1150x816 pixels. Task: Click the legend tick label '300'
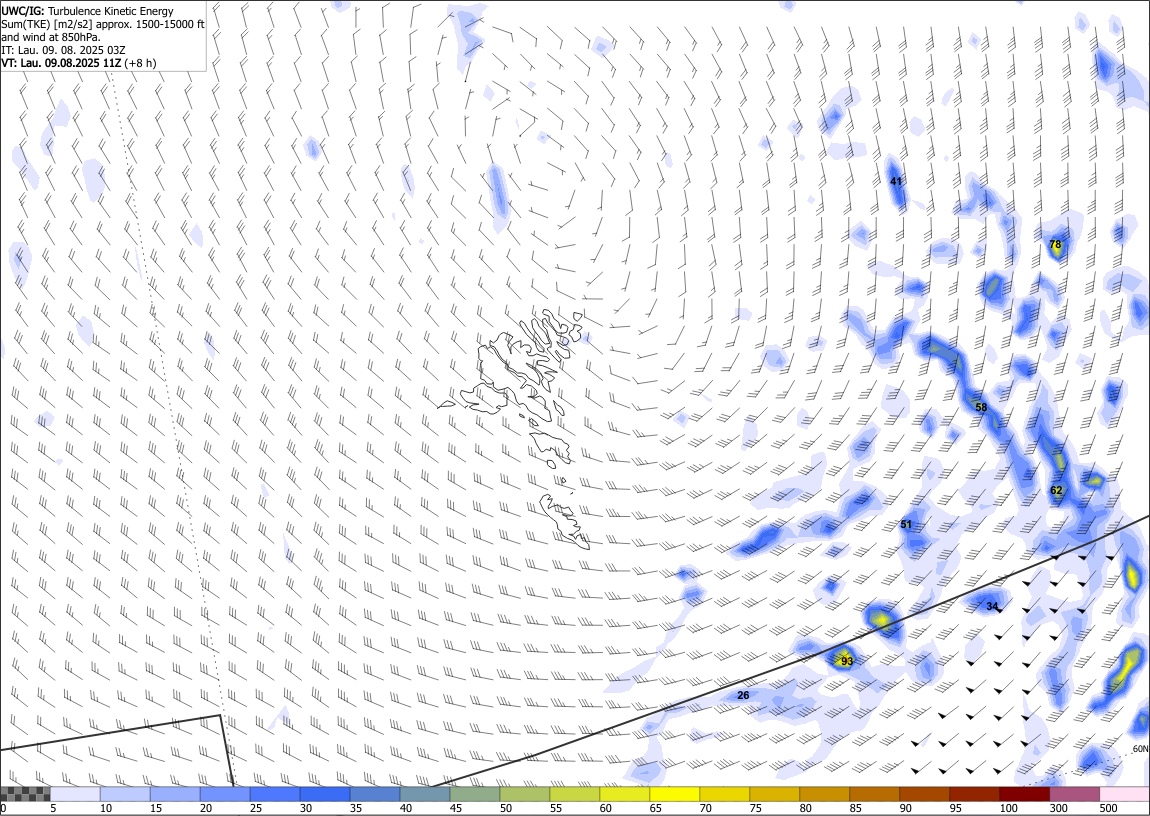point(1059,808)
